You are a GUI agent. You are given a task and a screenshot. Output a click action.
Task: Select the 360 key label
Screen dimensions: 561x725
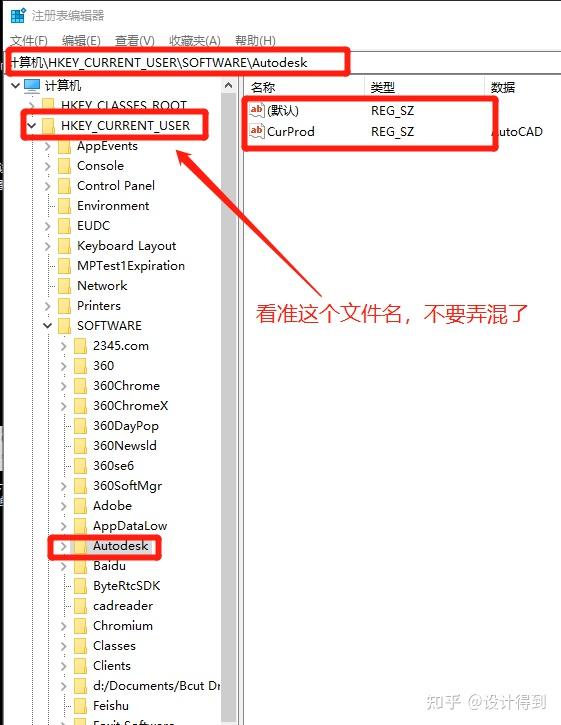104,366
